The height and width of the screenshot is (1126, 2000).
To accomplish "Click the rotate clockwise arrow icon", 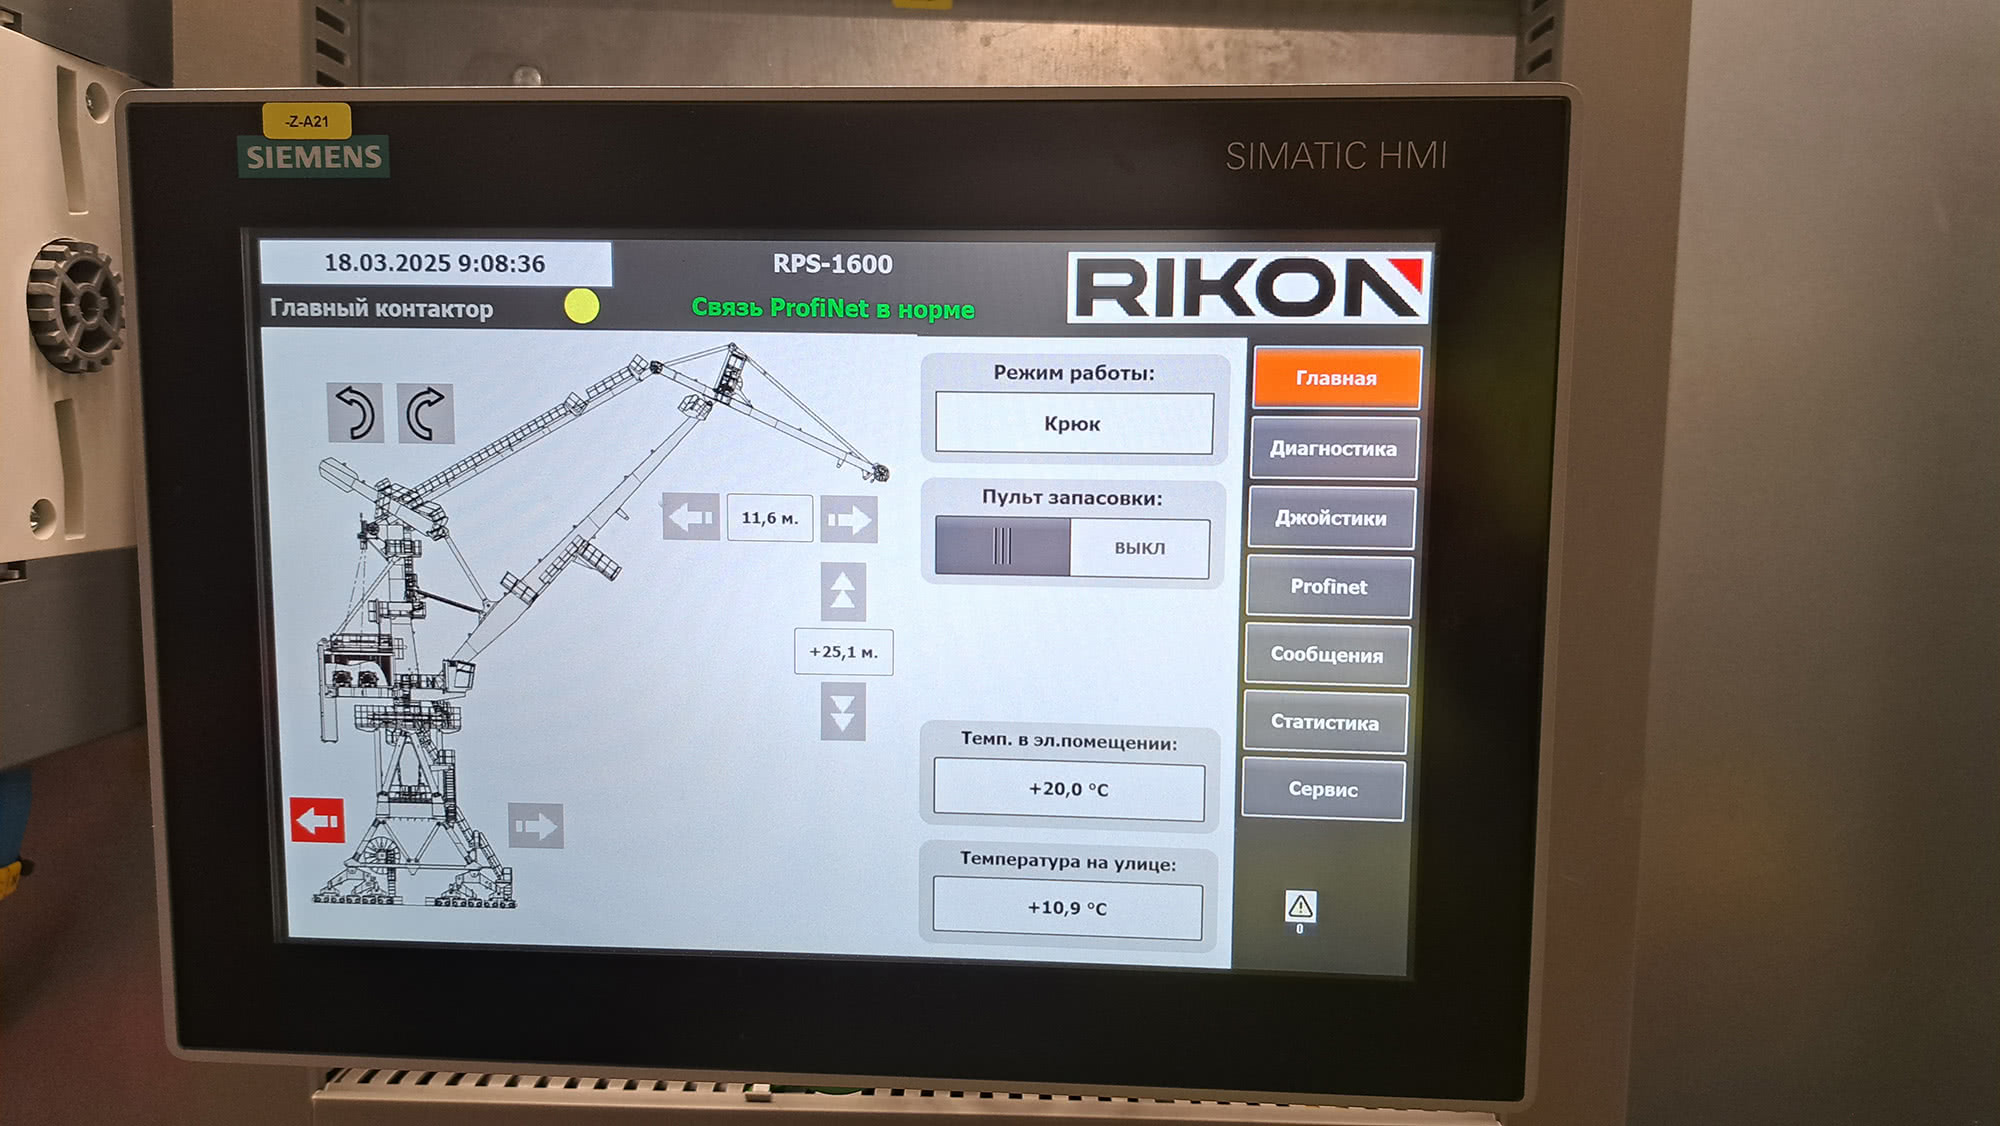I will 426,413.
